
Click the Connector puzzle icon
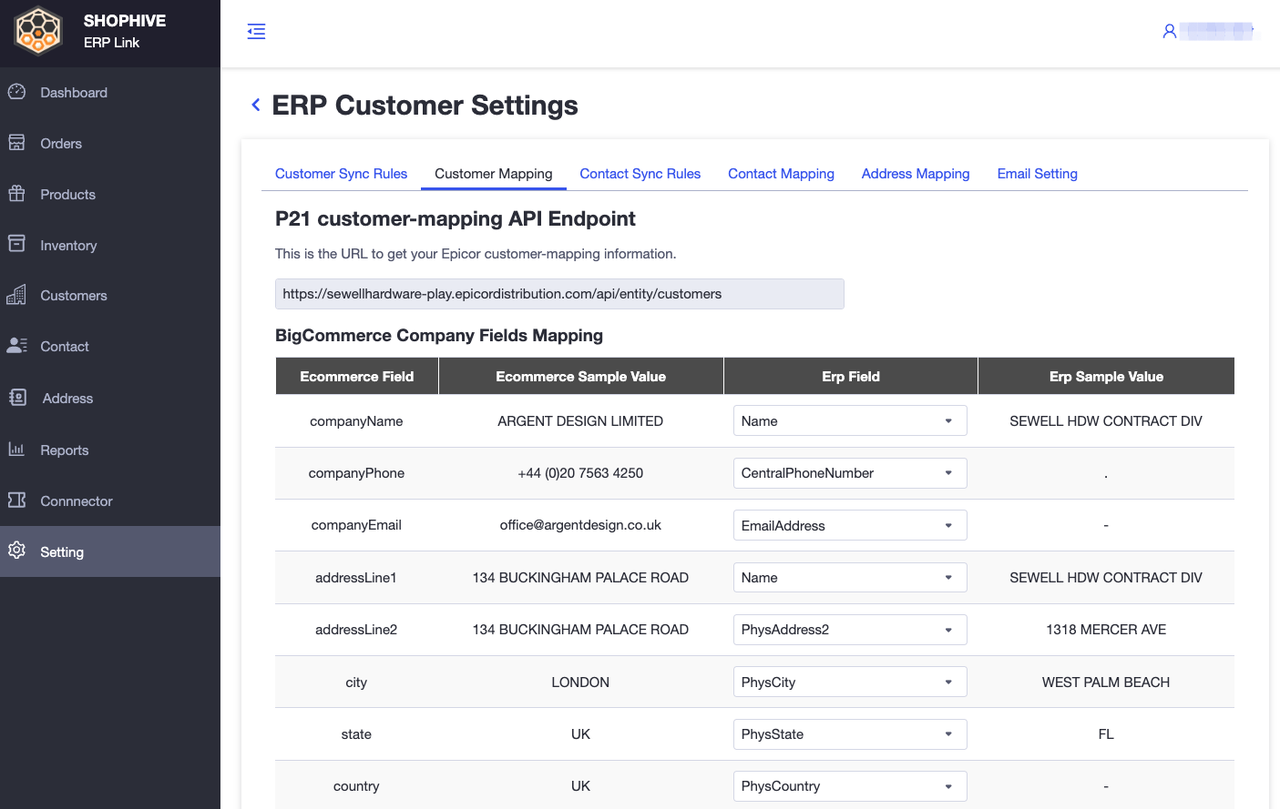(16, 500)
